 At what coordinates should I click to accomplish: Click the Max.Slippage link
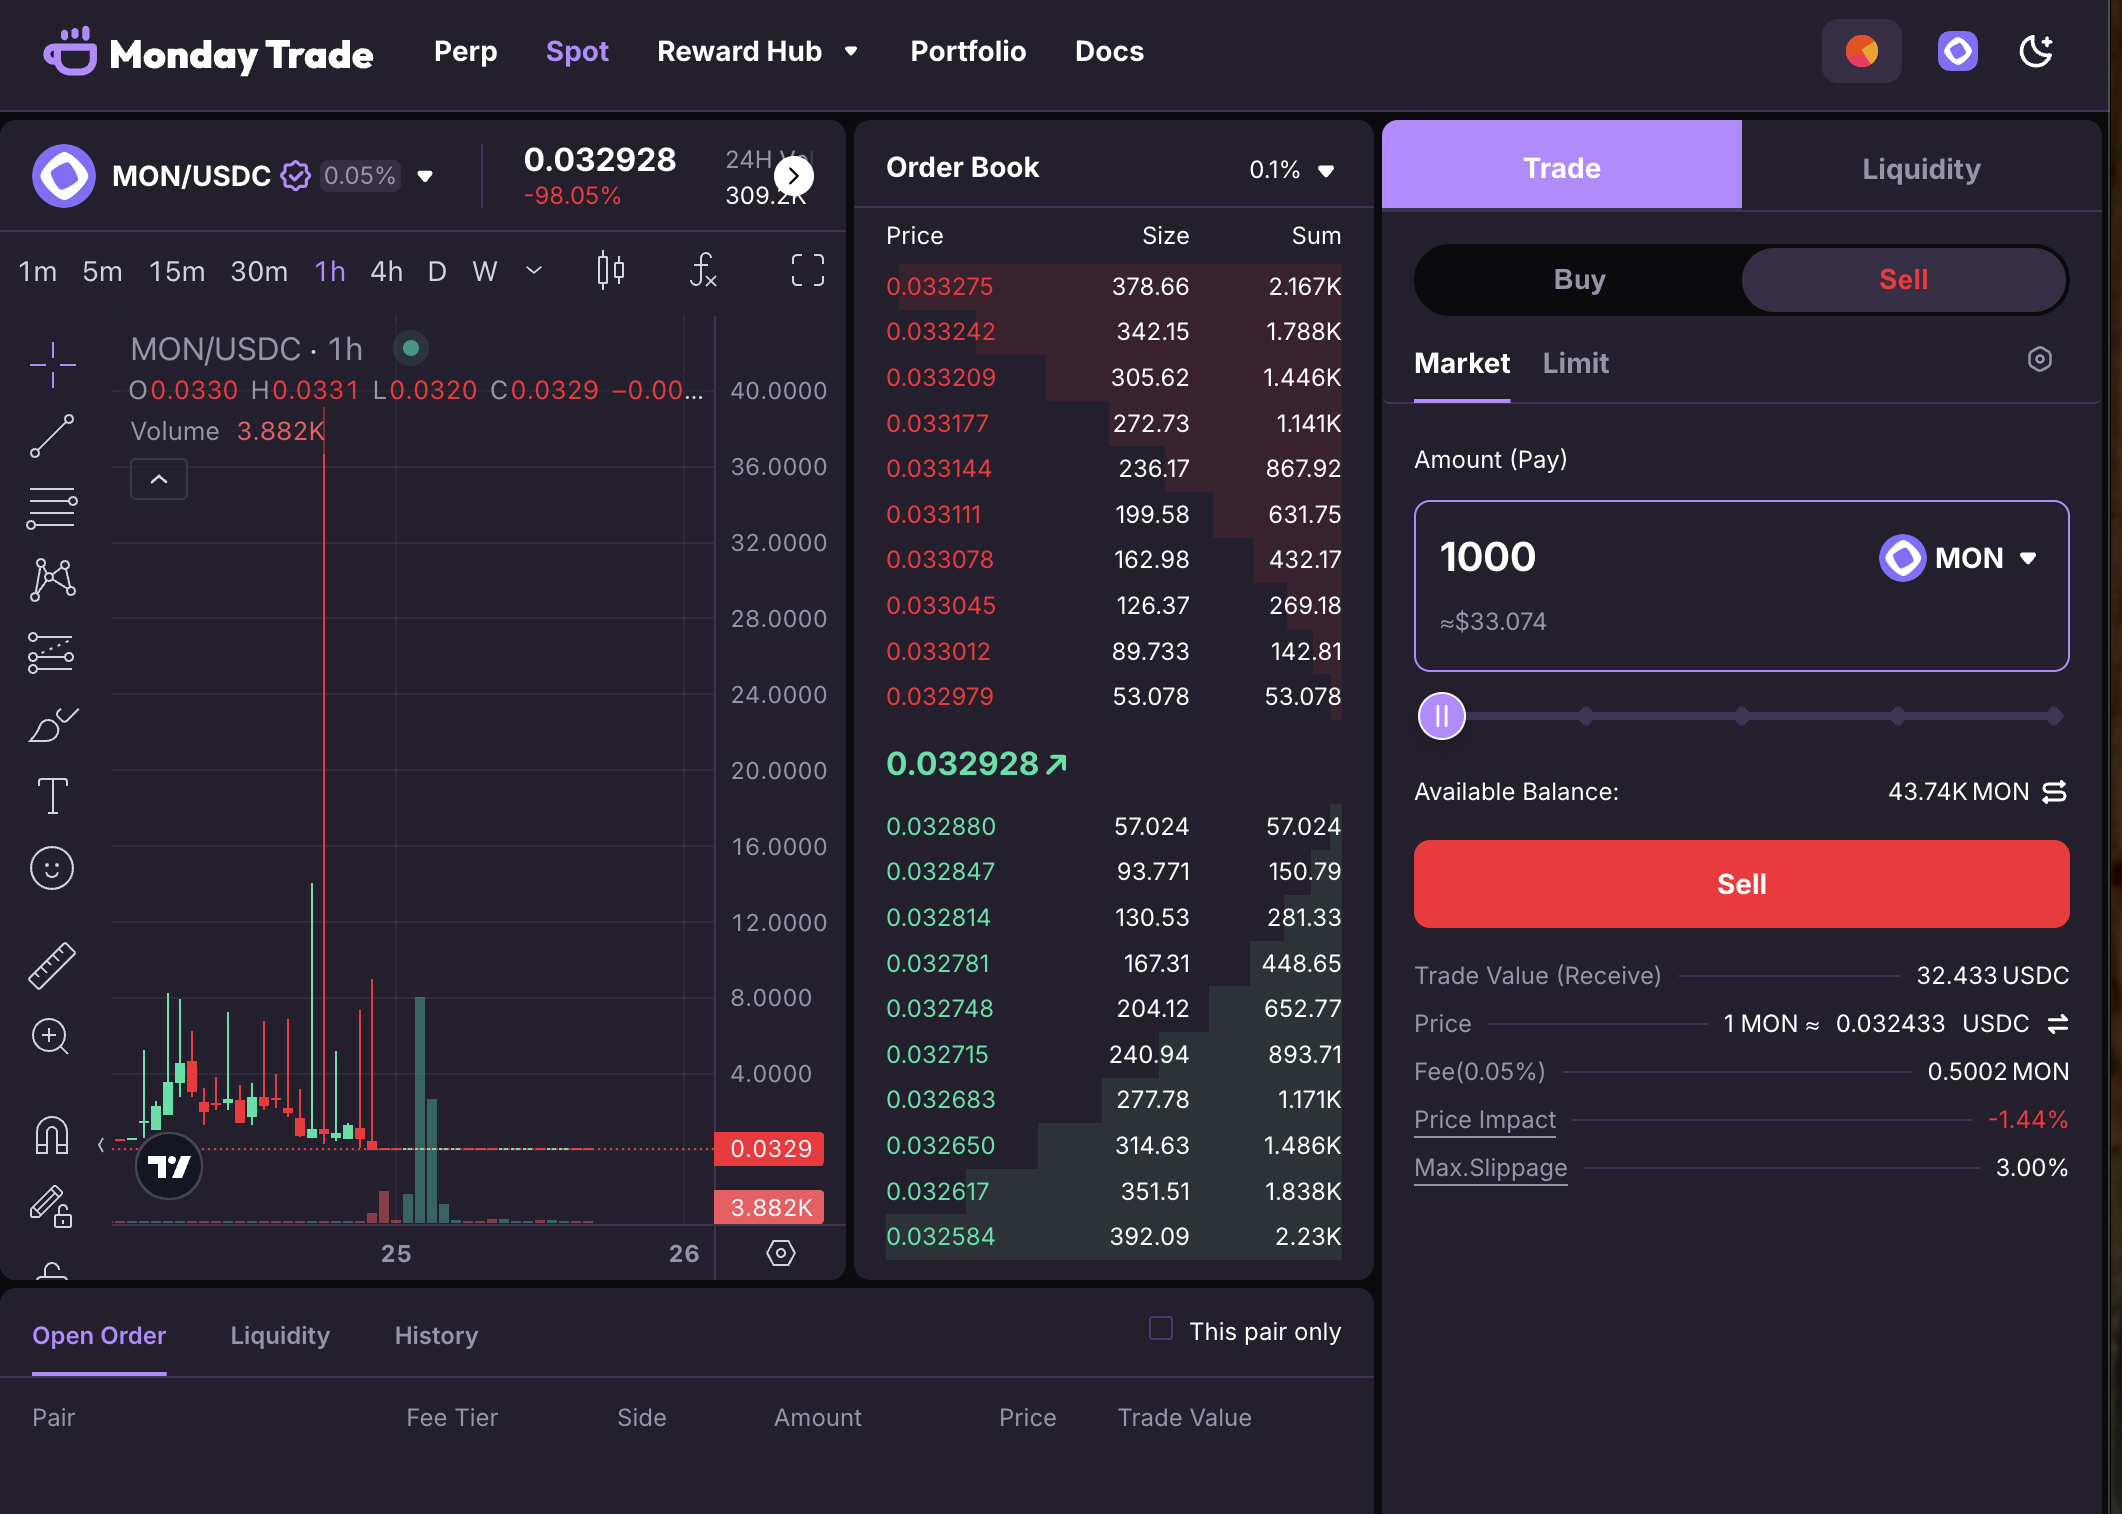coord(1490,1168)
